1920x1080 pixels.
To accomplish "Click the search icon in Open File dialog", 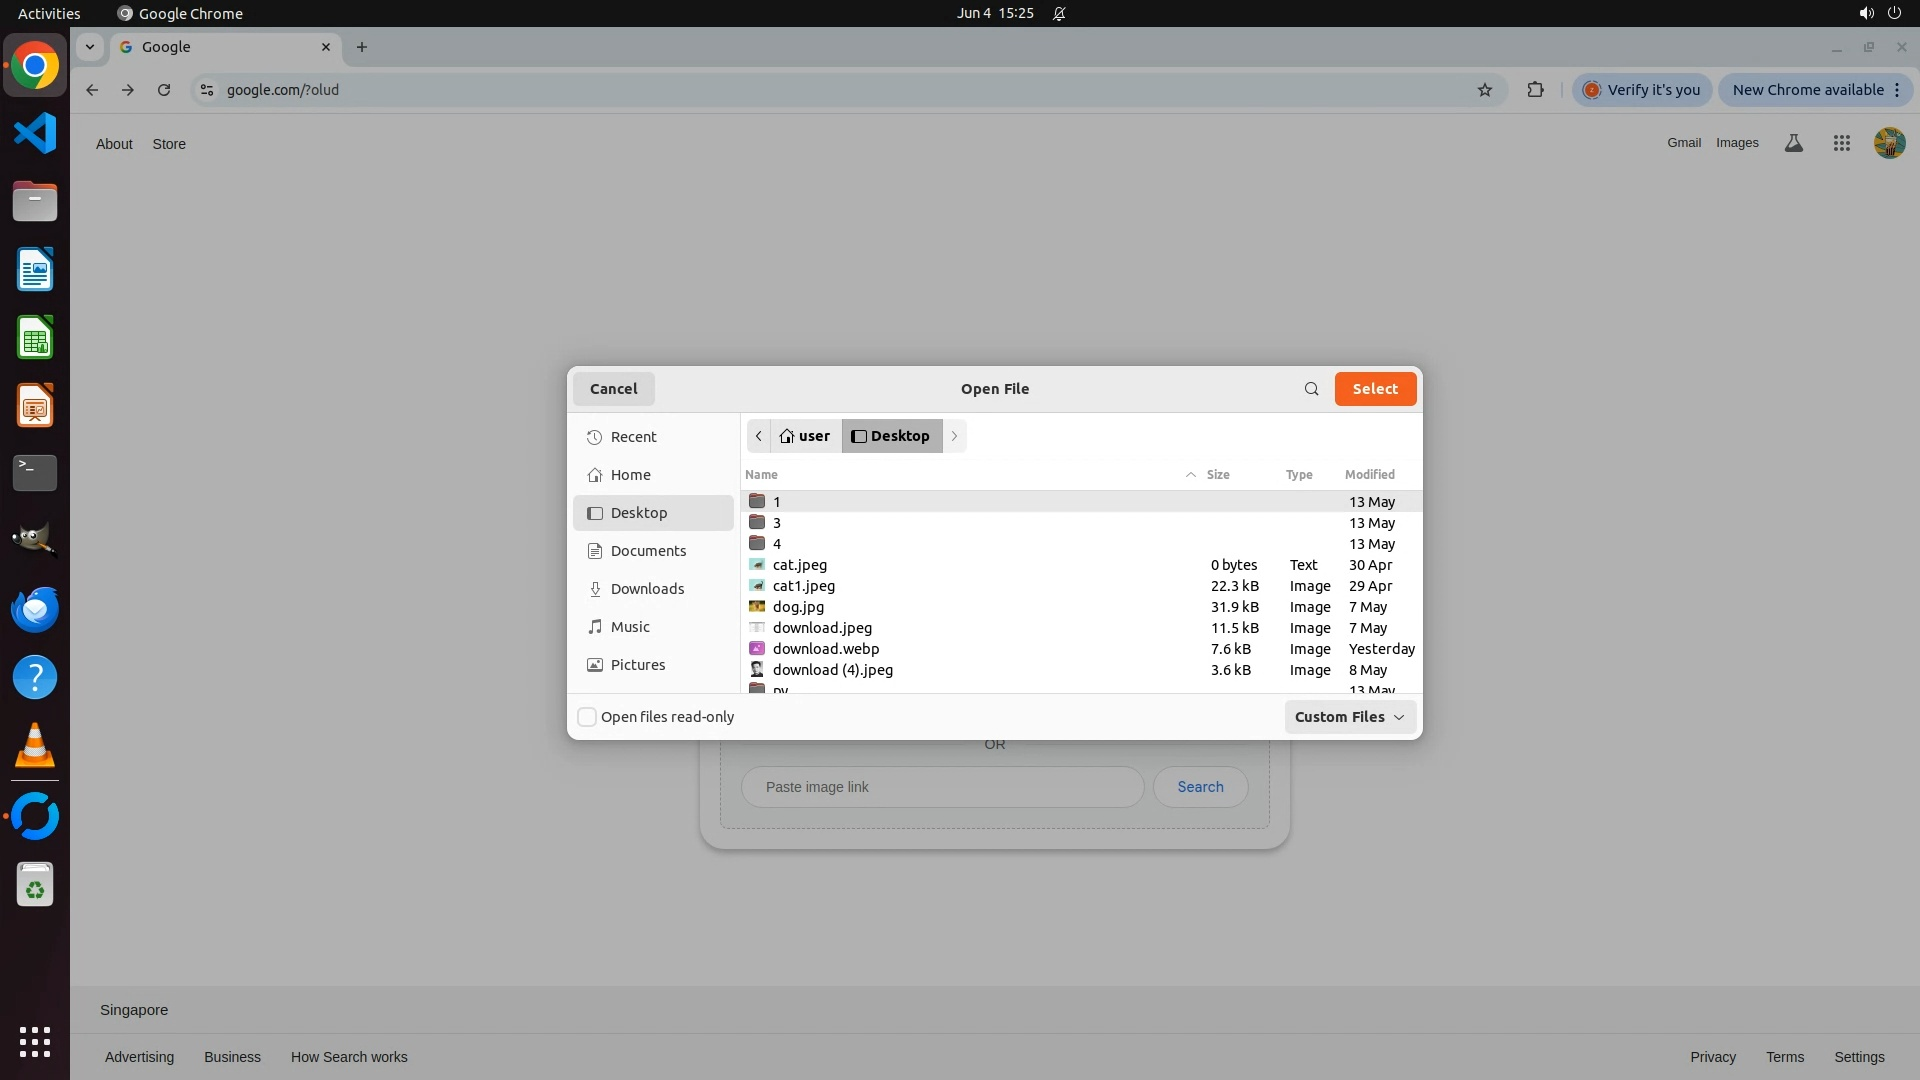I will click(x=1311, y=389).
